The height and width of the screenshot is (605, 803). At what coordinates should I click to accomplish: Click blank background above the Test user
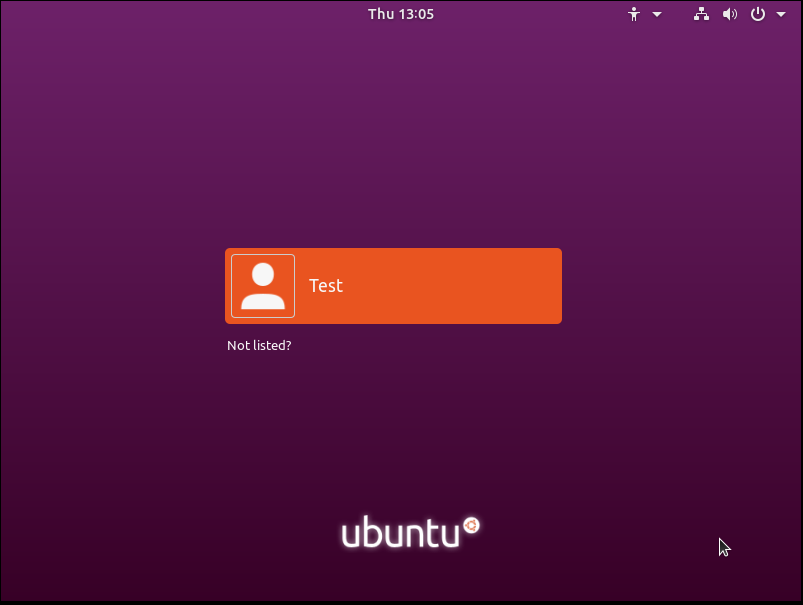pos(400,150)
